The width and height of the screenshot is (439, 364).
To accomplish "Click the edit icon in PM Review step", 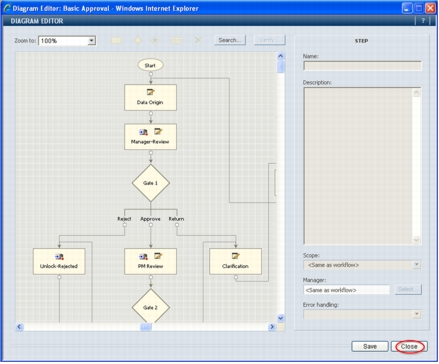I will (x=158, y=256).
